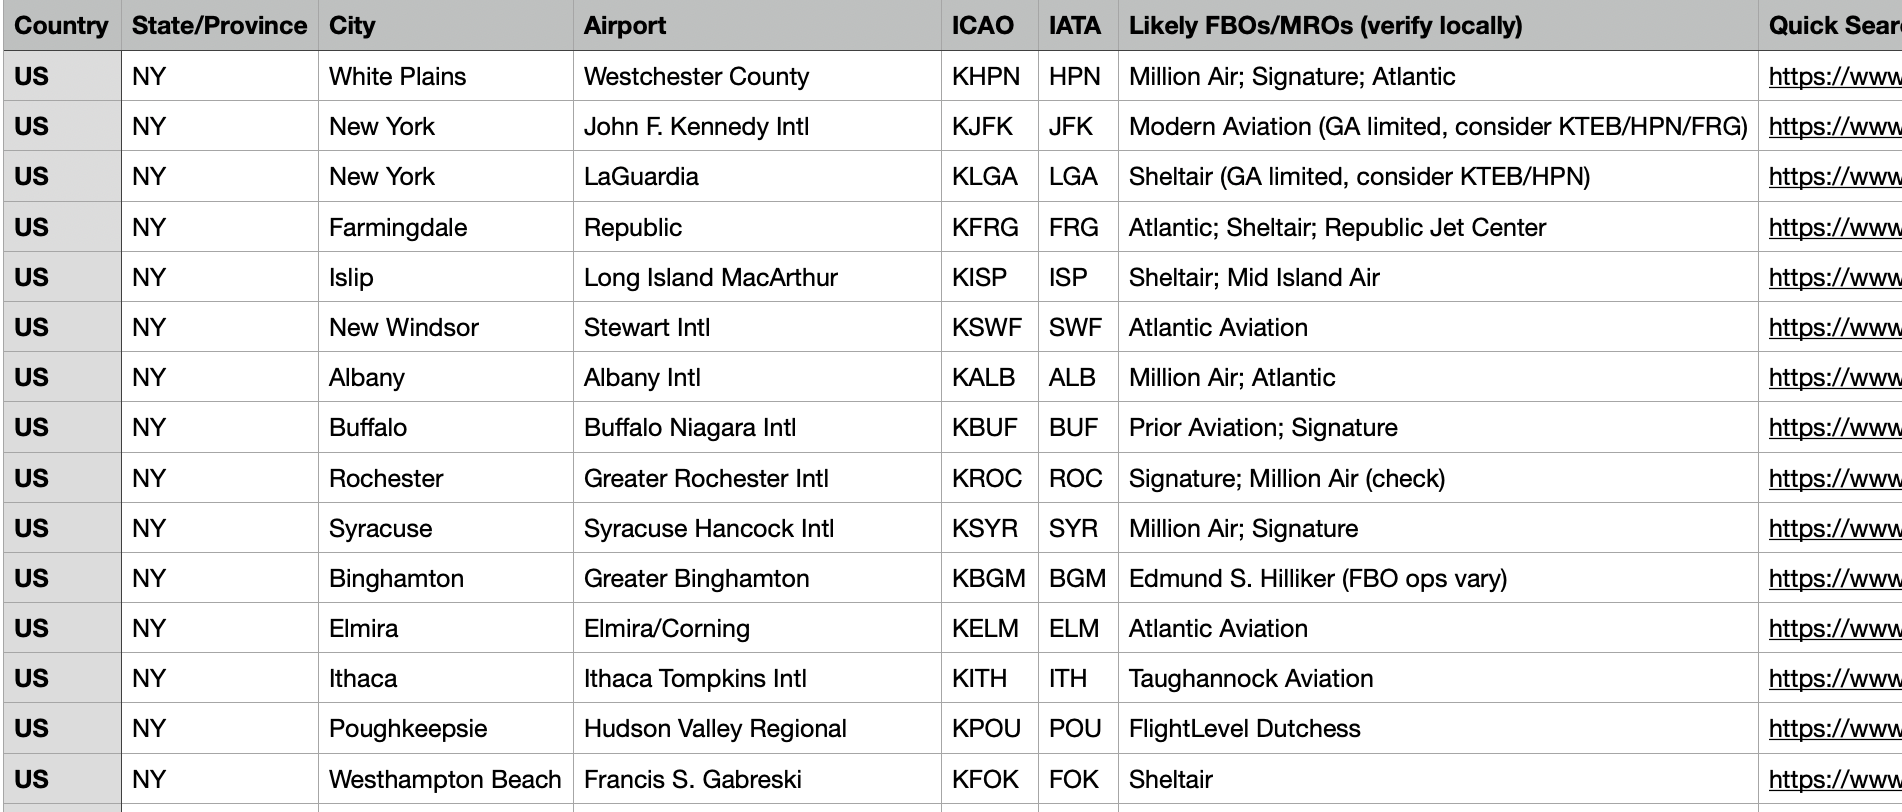Viewport: 1902px width, 812px height.
Task: Click the cell with FlightLevel Dutchess
Action: point(1438,729)
